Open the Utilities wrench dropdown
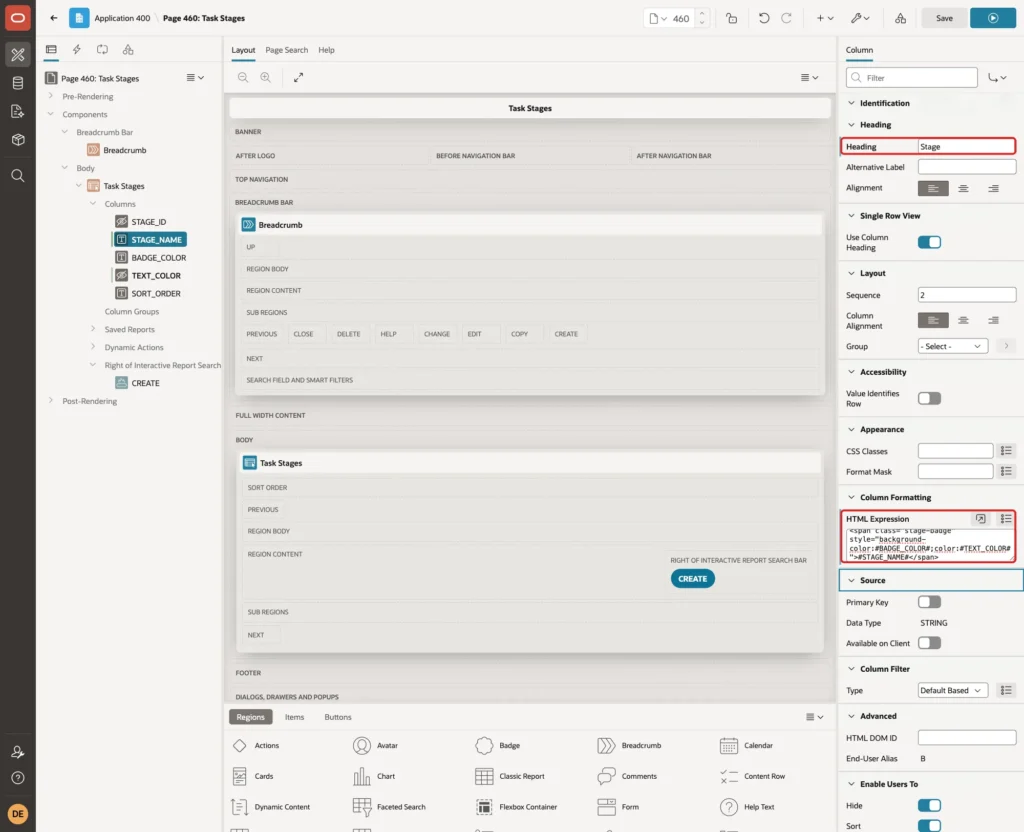Screen dimensions: 1024x832 click(x=859, y=18)
